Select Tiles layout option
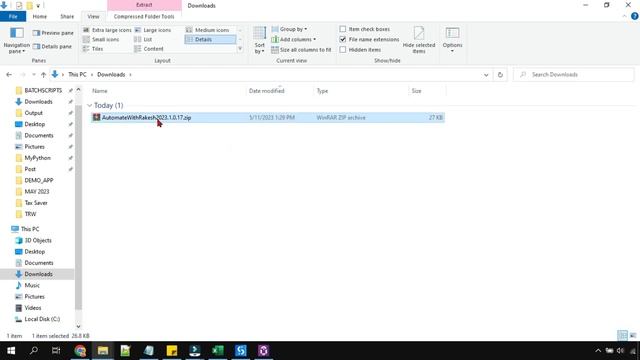This screenshot has width=640, height=360. [93, 49]
